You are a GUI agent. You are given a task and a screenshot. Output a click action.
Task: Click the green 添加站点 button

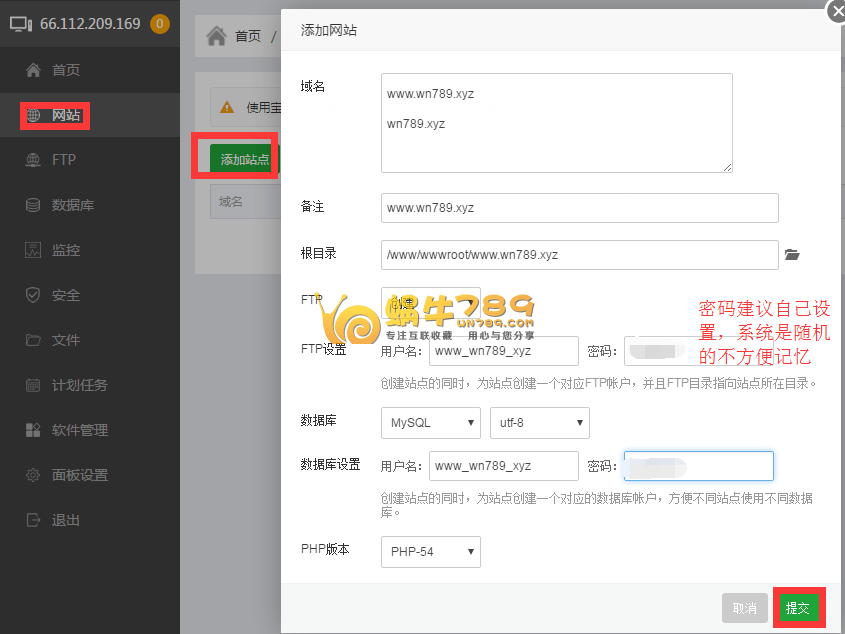coord(239,157)
